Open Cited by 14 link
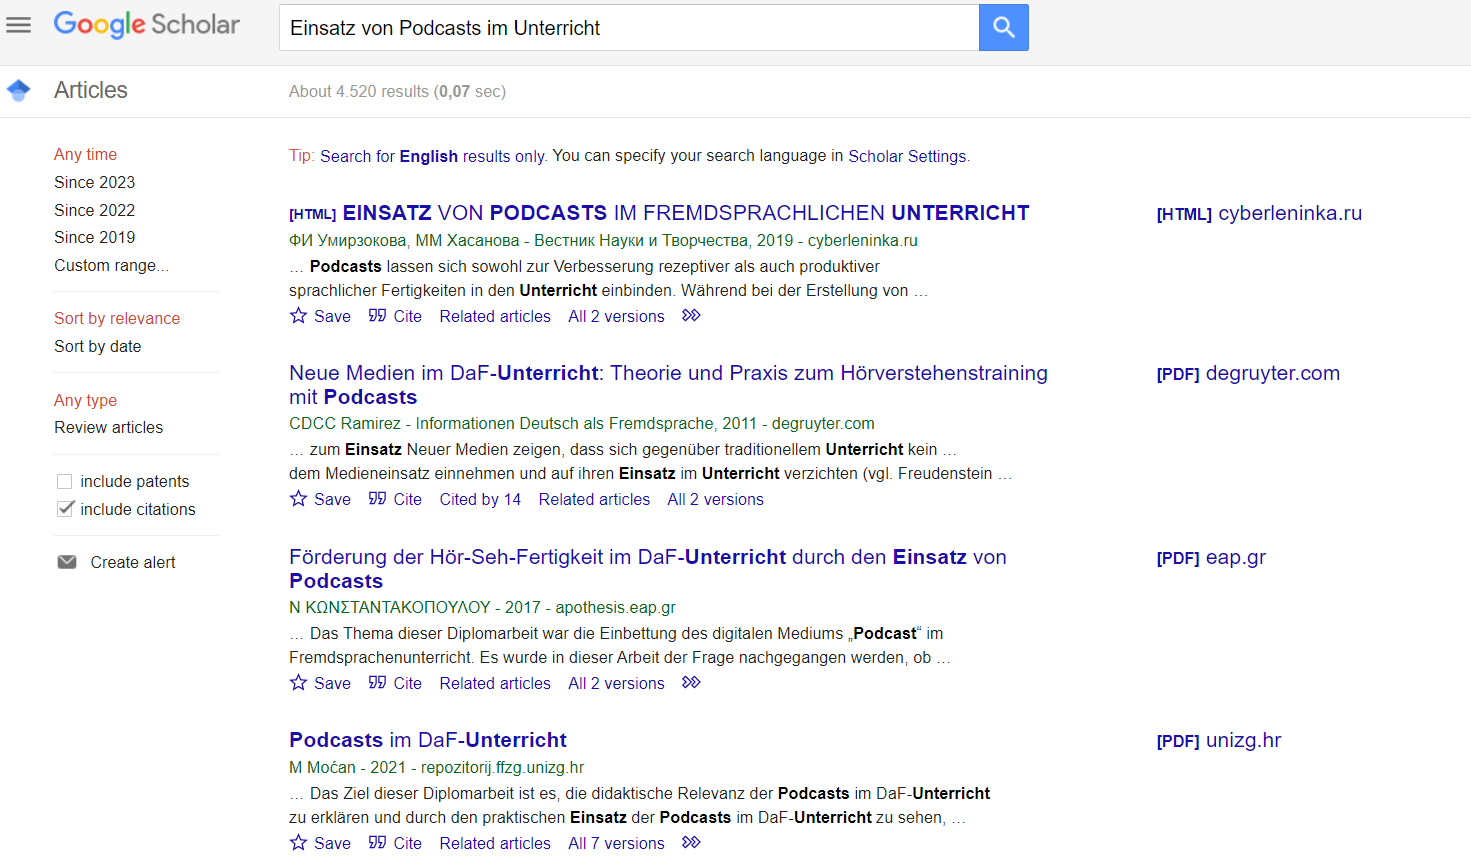The height and width of the screenshot is (862, 1471). point(480,499)
